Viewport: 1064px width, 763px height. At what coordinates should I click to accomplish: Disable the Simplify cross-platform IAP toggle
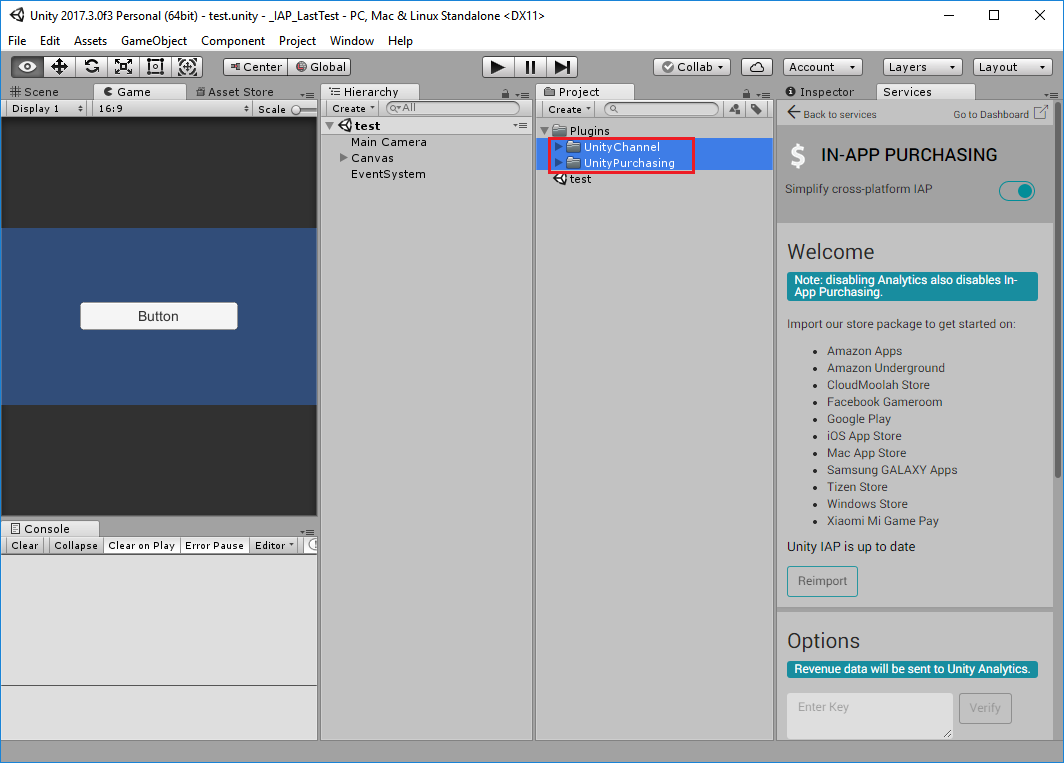point(1017,190)
